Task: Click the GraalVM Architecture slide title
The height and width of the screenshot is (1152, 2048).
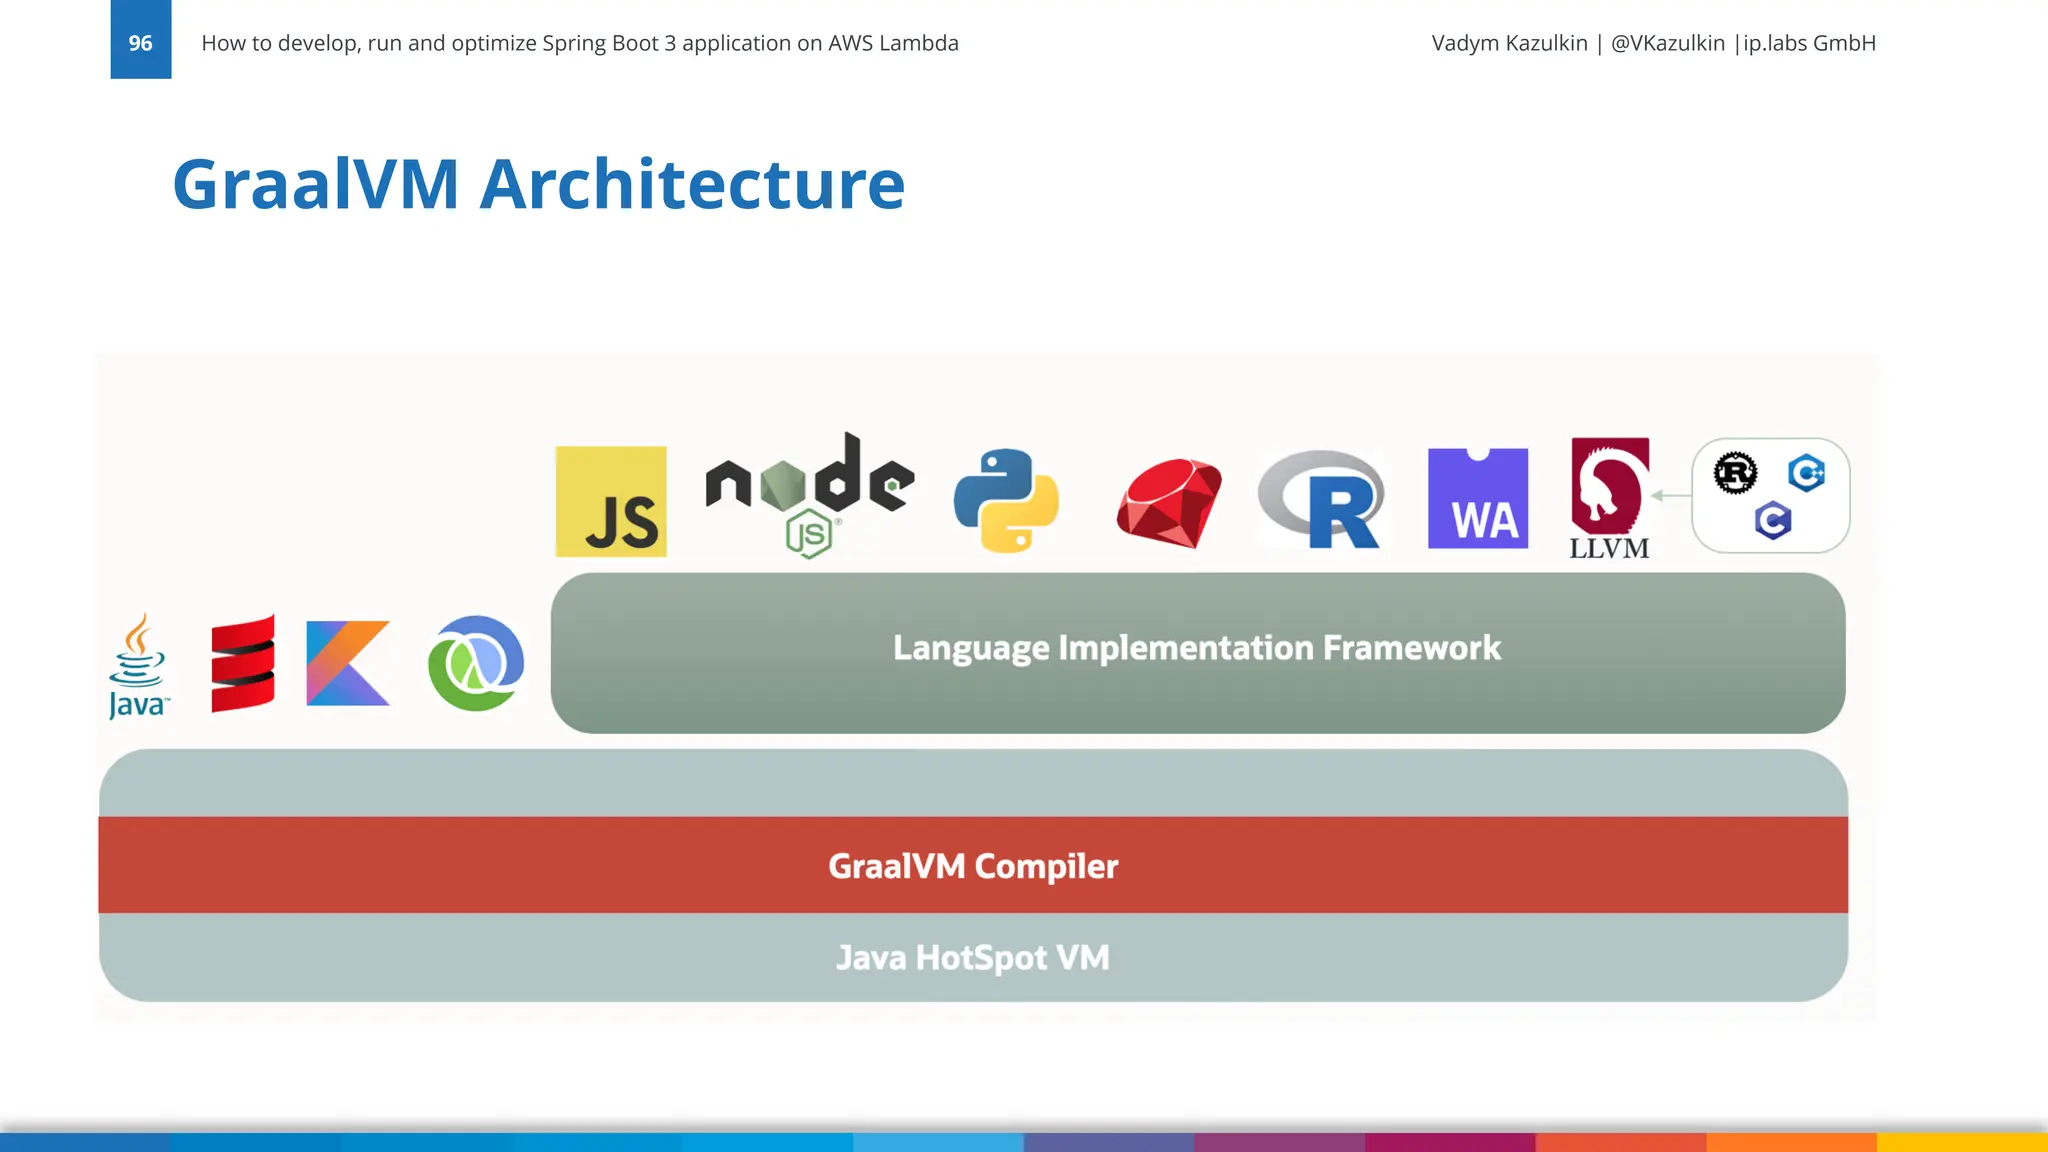Action: pyautogui.click(x=538, y=184)
